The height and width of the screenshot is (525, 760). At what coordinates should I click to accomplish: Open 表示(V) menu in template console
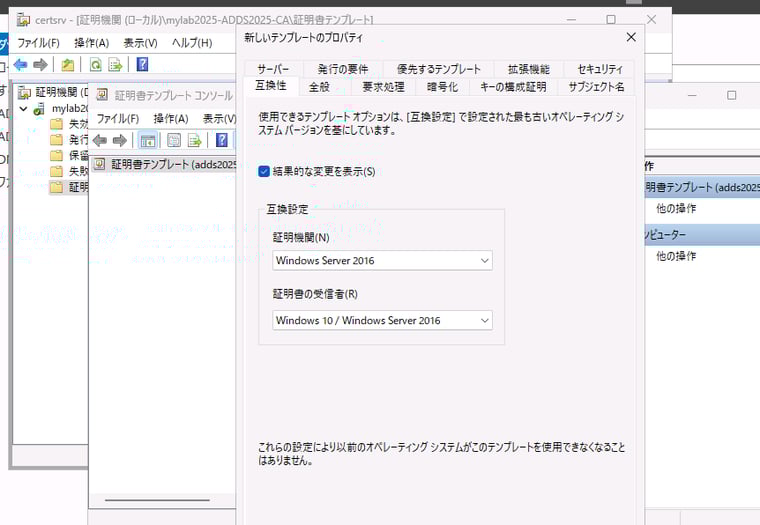coord(220,119)
